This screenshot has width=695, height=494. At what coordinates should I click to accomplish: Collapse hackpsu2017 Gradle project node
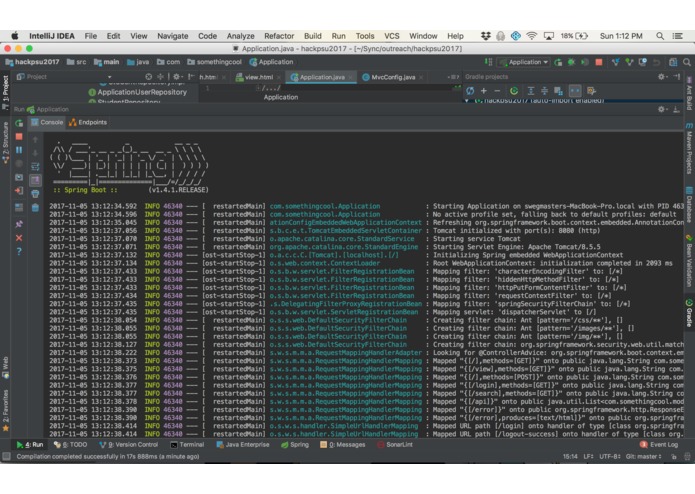click(x=467, y=101)
